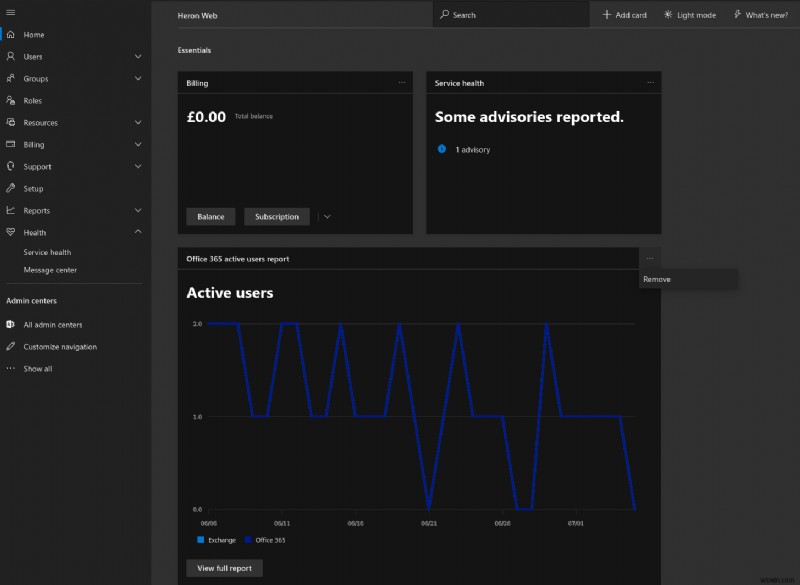Click the Support icon in the sidebar
800x585 pixels.
tap(12, 166)
